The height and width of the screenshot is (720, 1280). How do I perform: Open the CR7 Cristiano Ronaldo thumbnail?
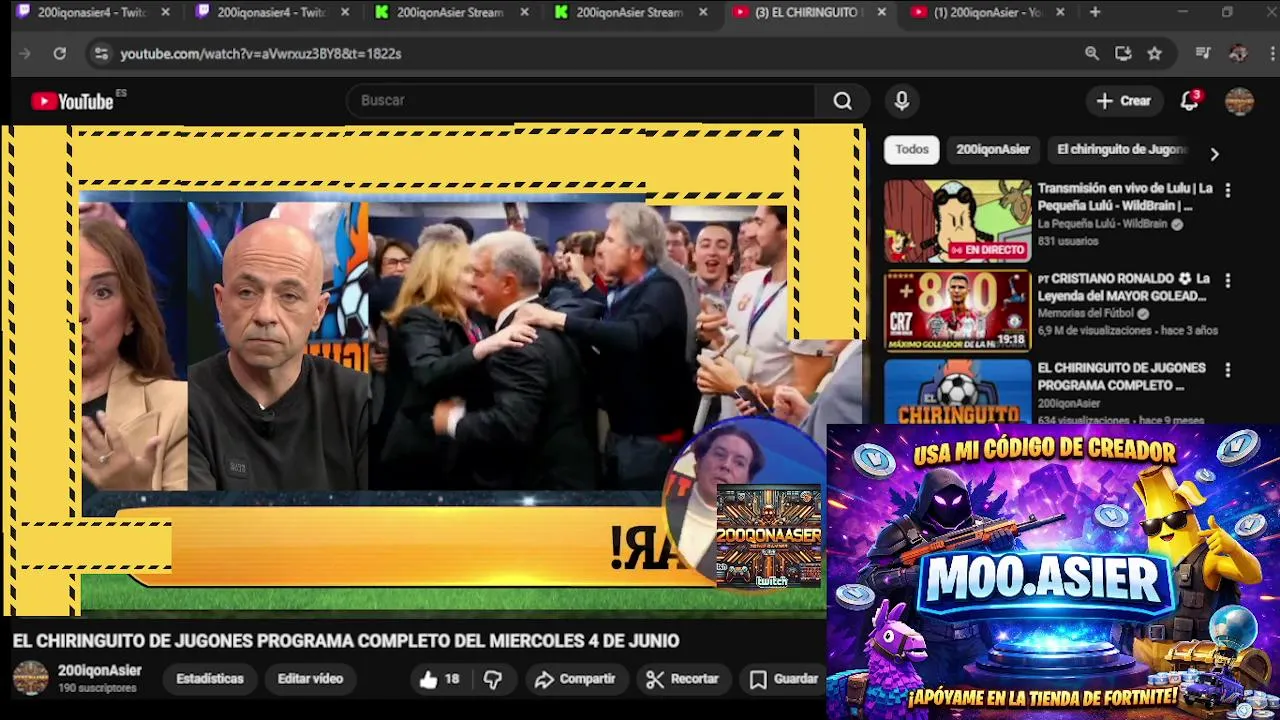(x=957, y=311)
